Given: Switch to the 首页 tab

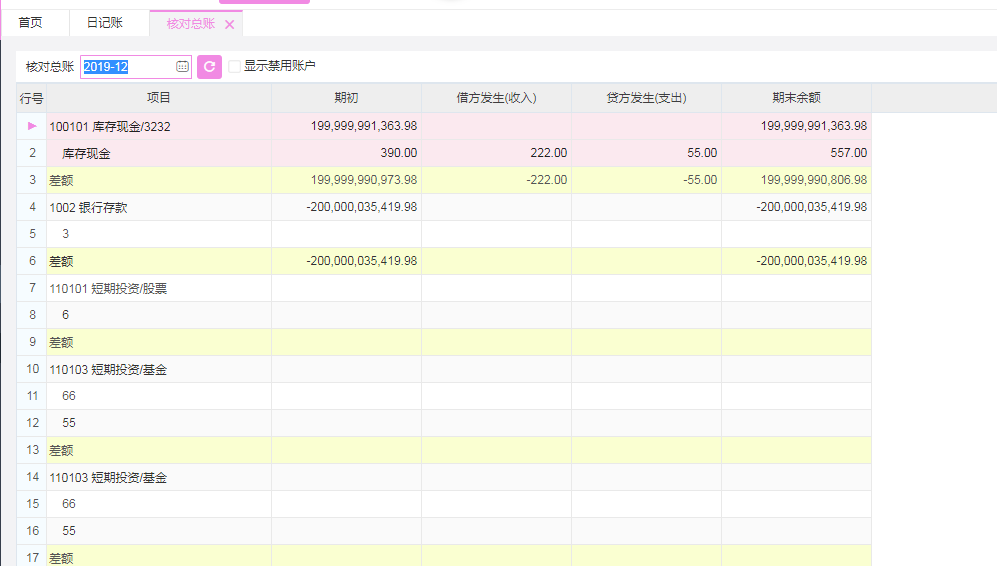Looking at the screenshot, I should click(30, 23).
